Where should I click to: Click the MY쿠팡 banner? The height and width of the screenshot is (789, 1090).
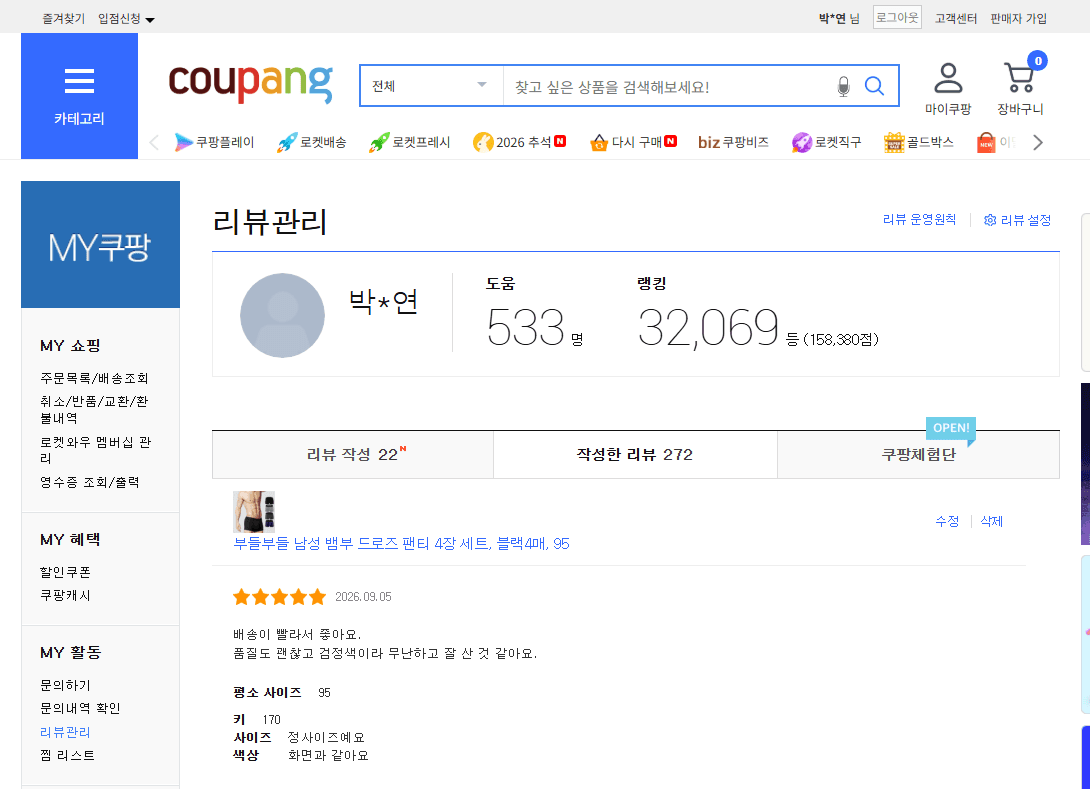[100, 245]
